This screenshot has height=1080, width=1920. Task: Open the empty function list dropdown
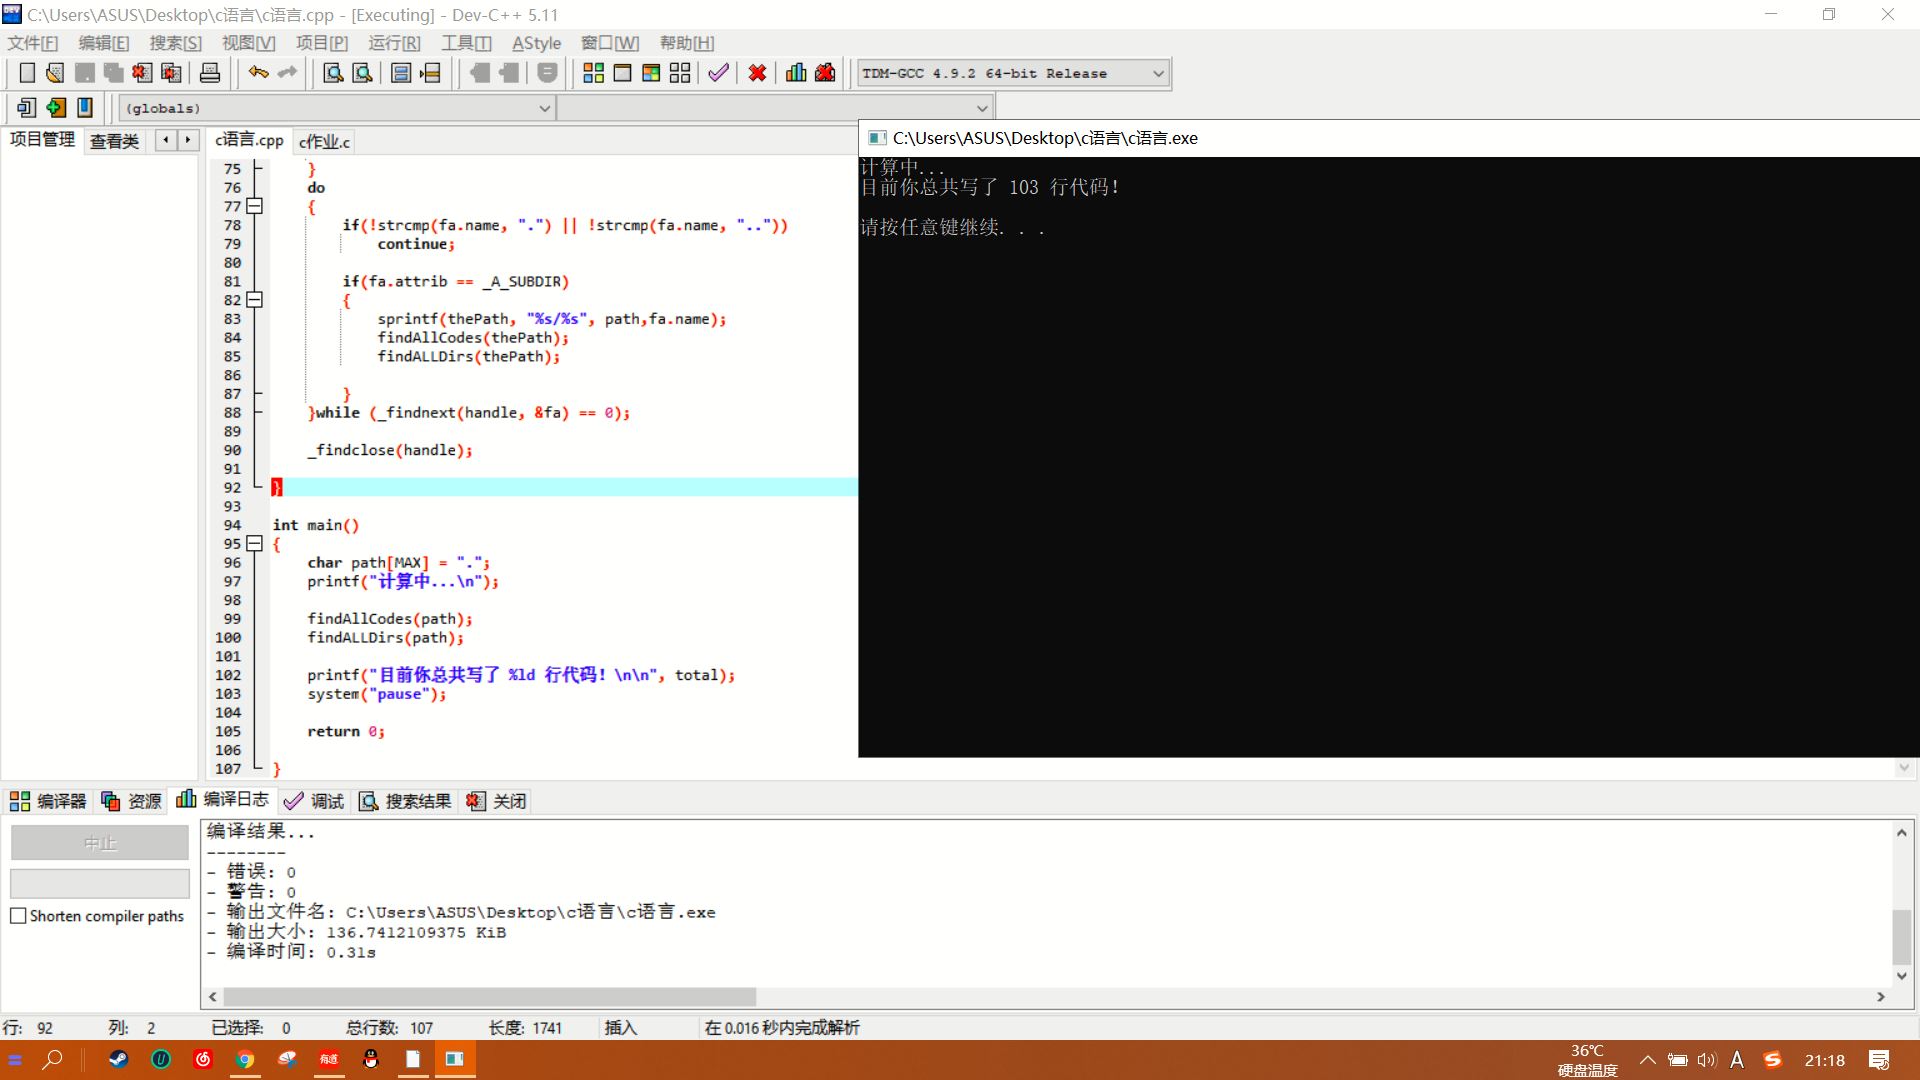(981, 108)
